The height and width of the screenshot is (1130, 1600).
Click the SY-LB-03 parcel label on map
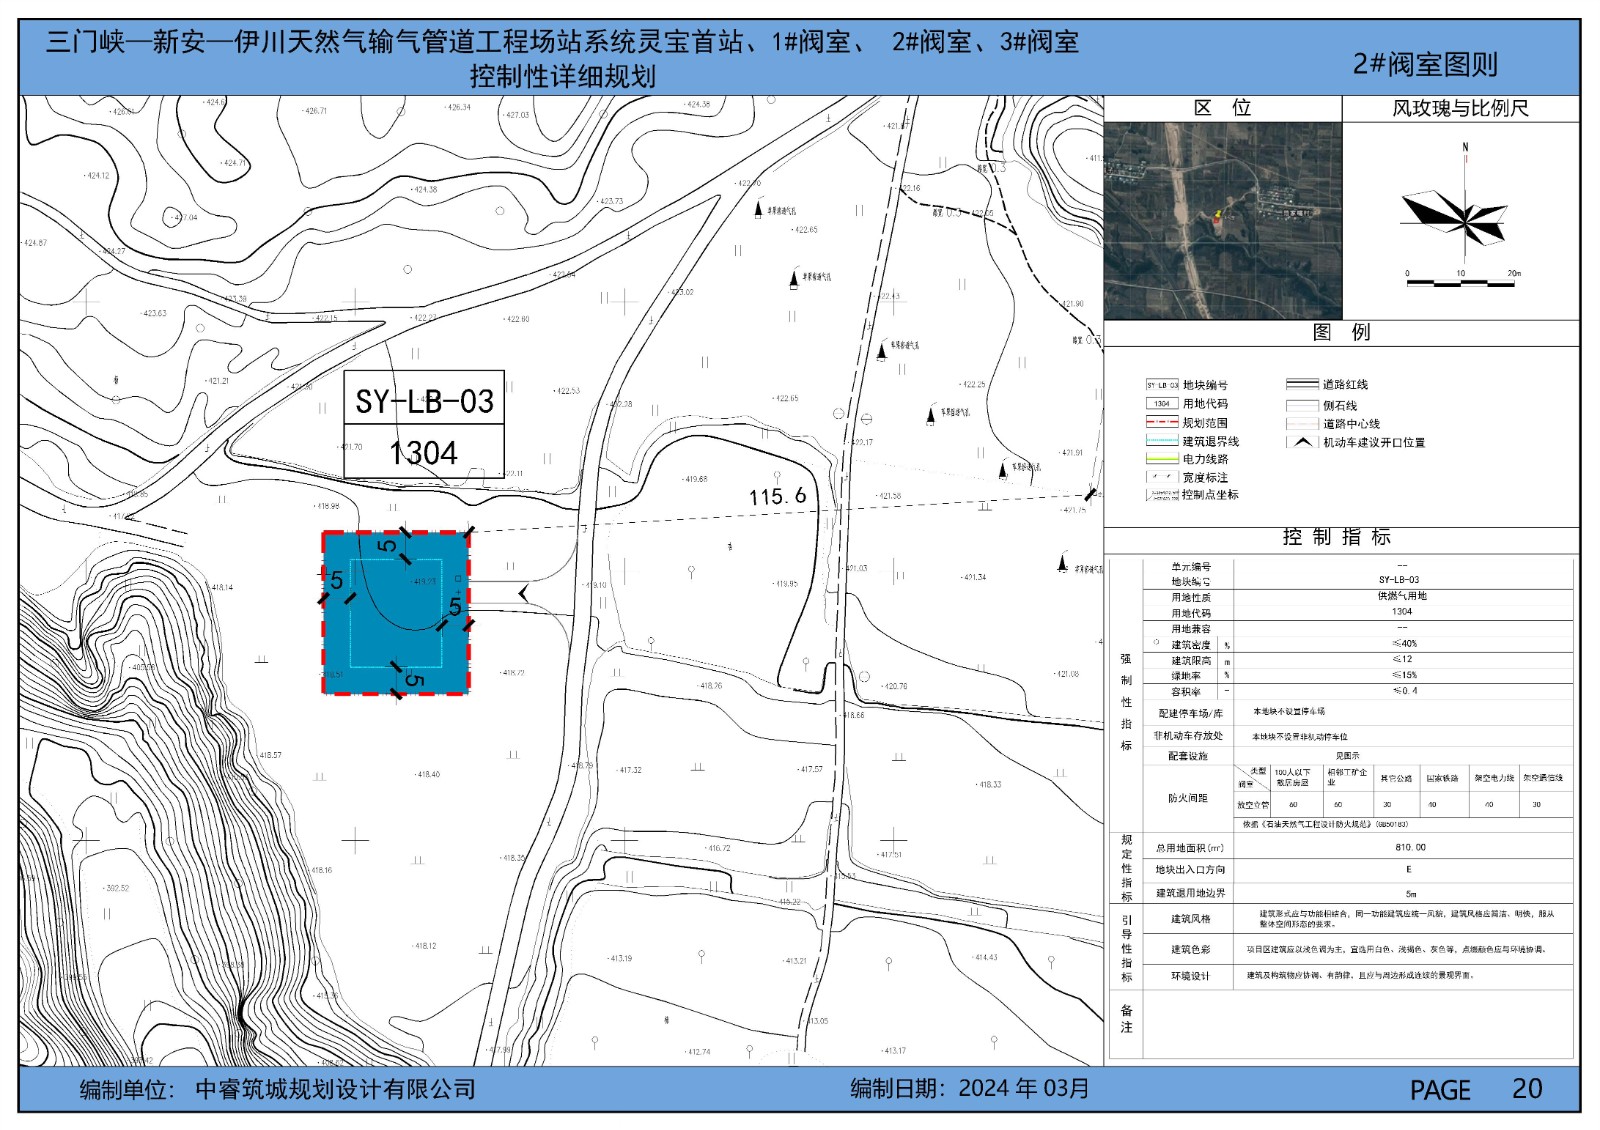pyautogui.click(x=424, y=401)
